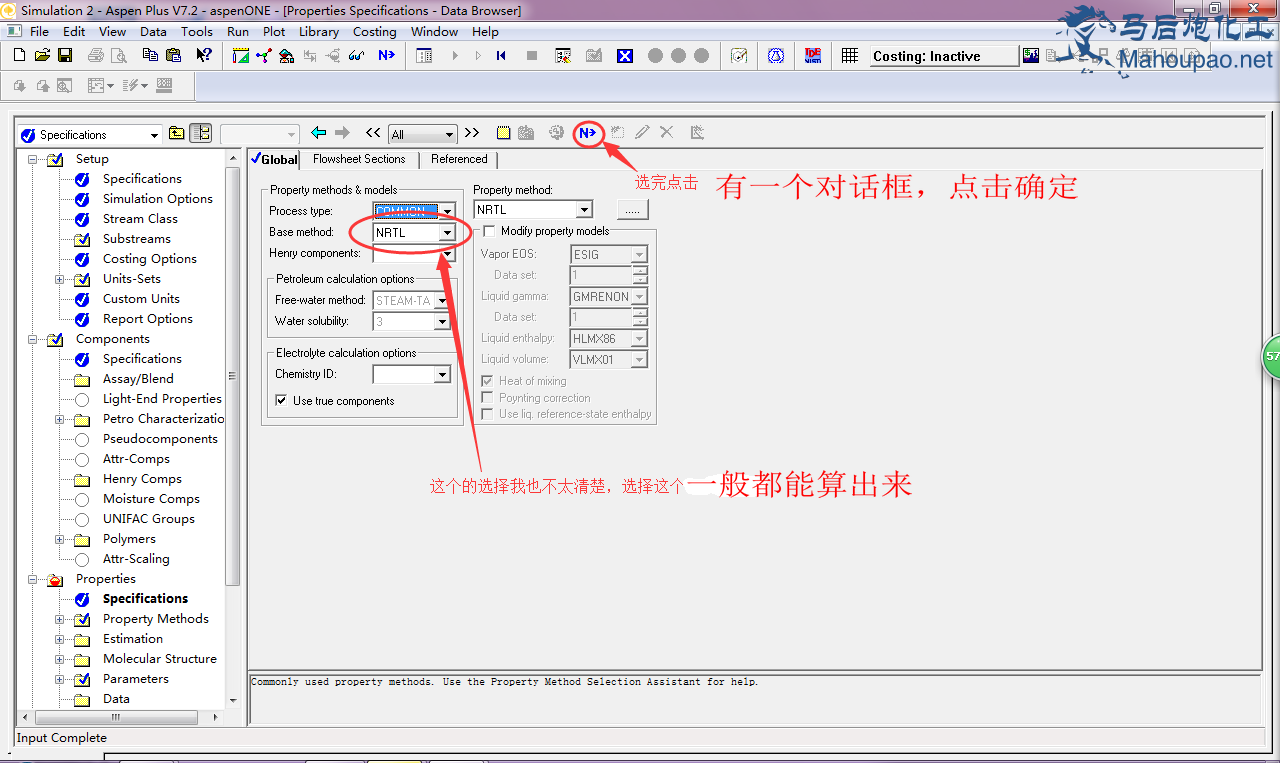Open the Base method dropdown

coord(447,233)
